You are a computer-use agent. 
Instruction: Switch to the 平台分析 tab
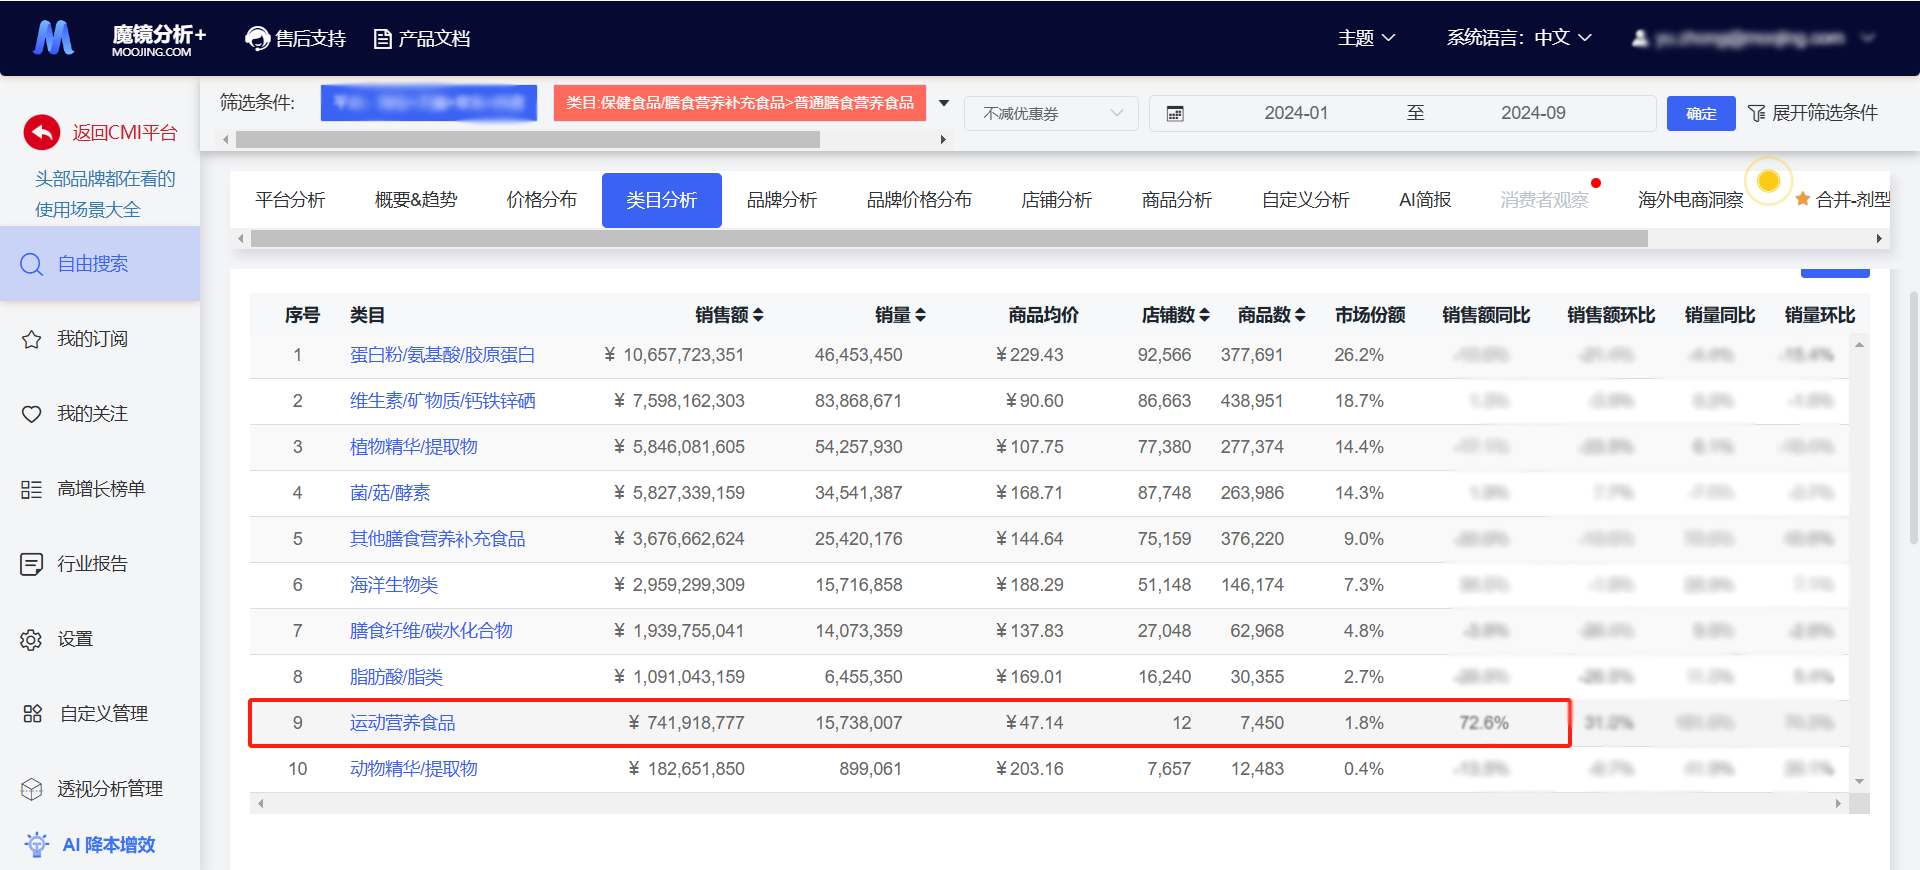pos(290,200)
